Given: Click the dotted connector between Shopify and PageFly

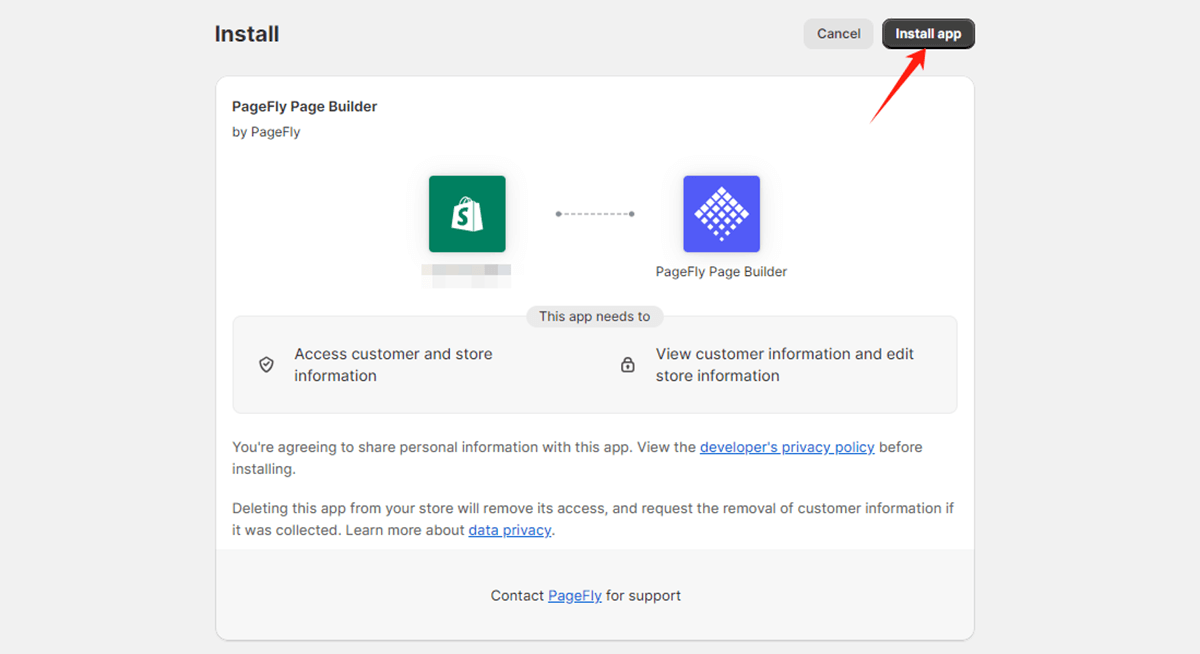Looking at the screenshot, I should pyautogui.click(x=594, y=213).
